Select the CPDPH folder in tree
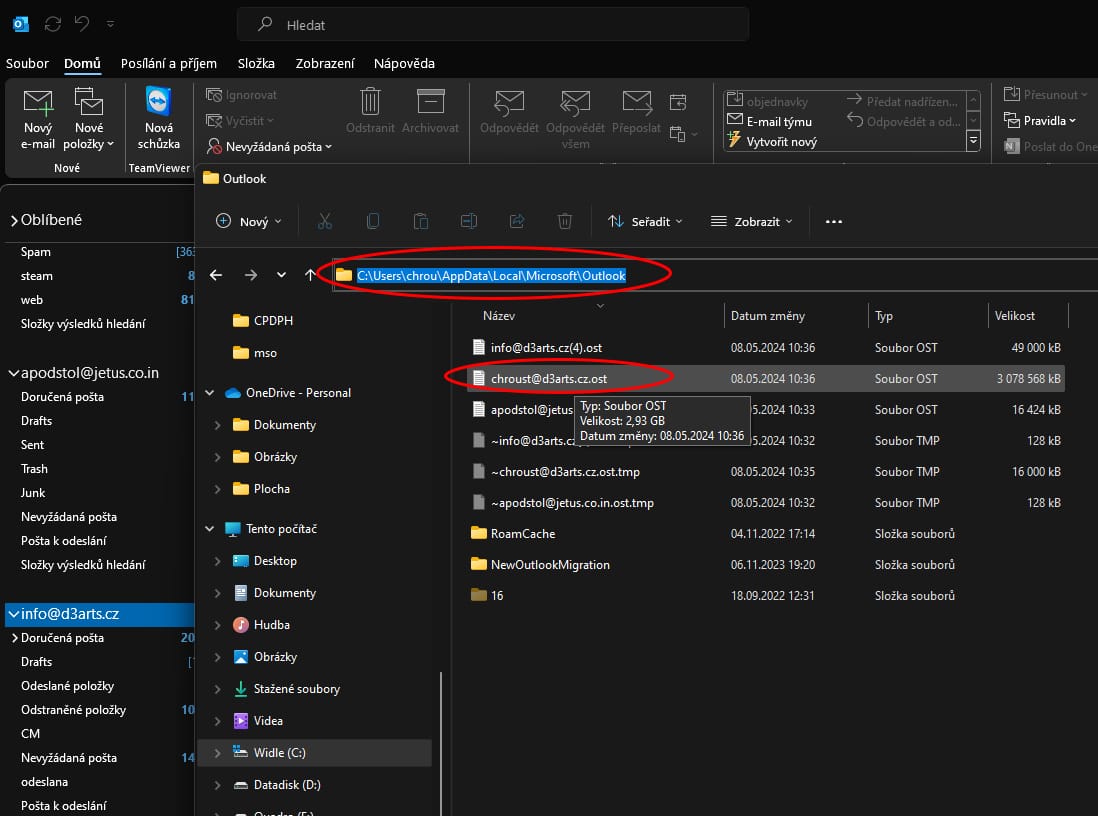The image size is (1098, 816). coord(273,320)
